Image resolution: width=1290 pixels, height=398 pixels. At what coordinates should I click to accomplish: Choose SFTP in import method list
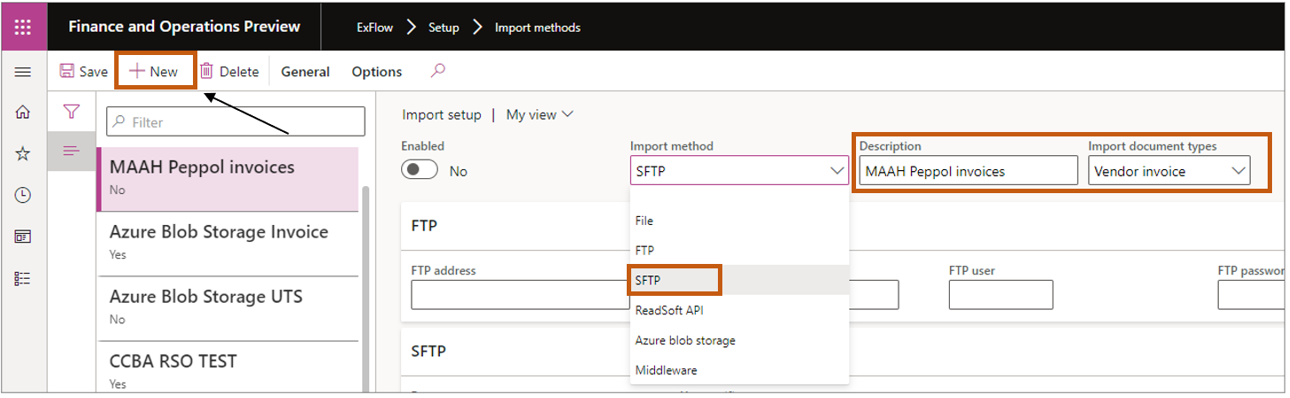coord(740,280)
